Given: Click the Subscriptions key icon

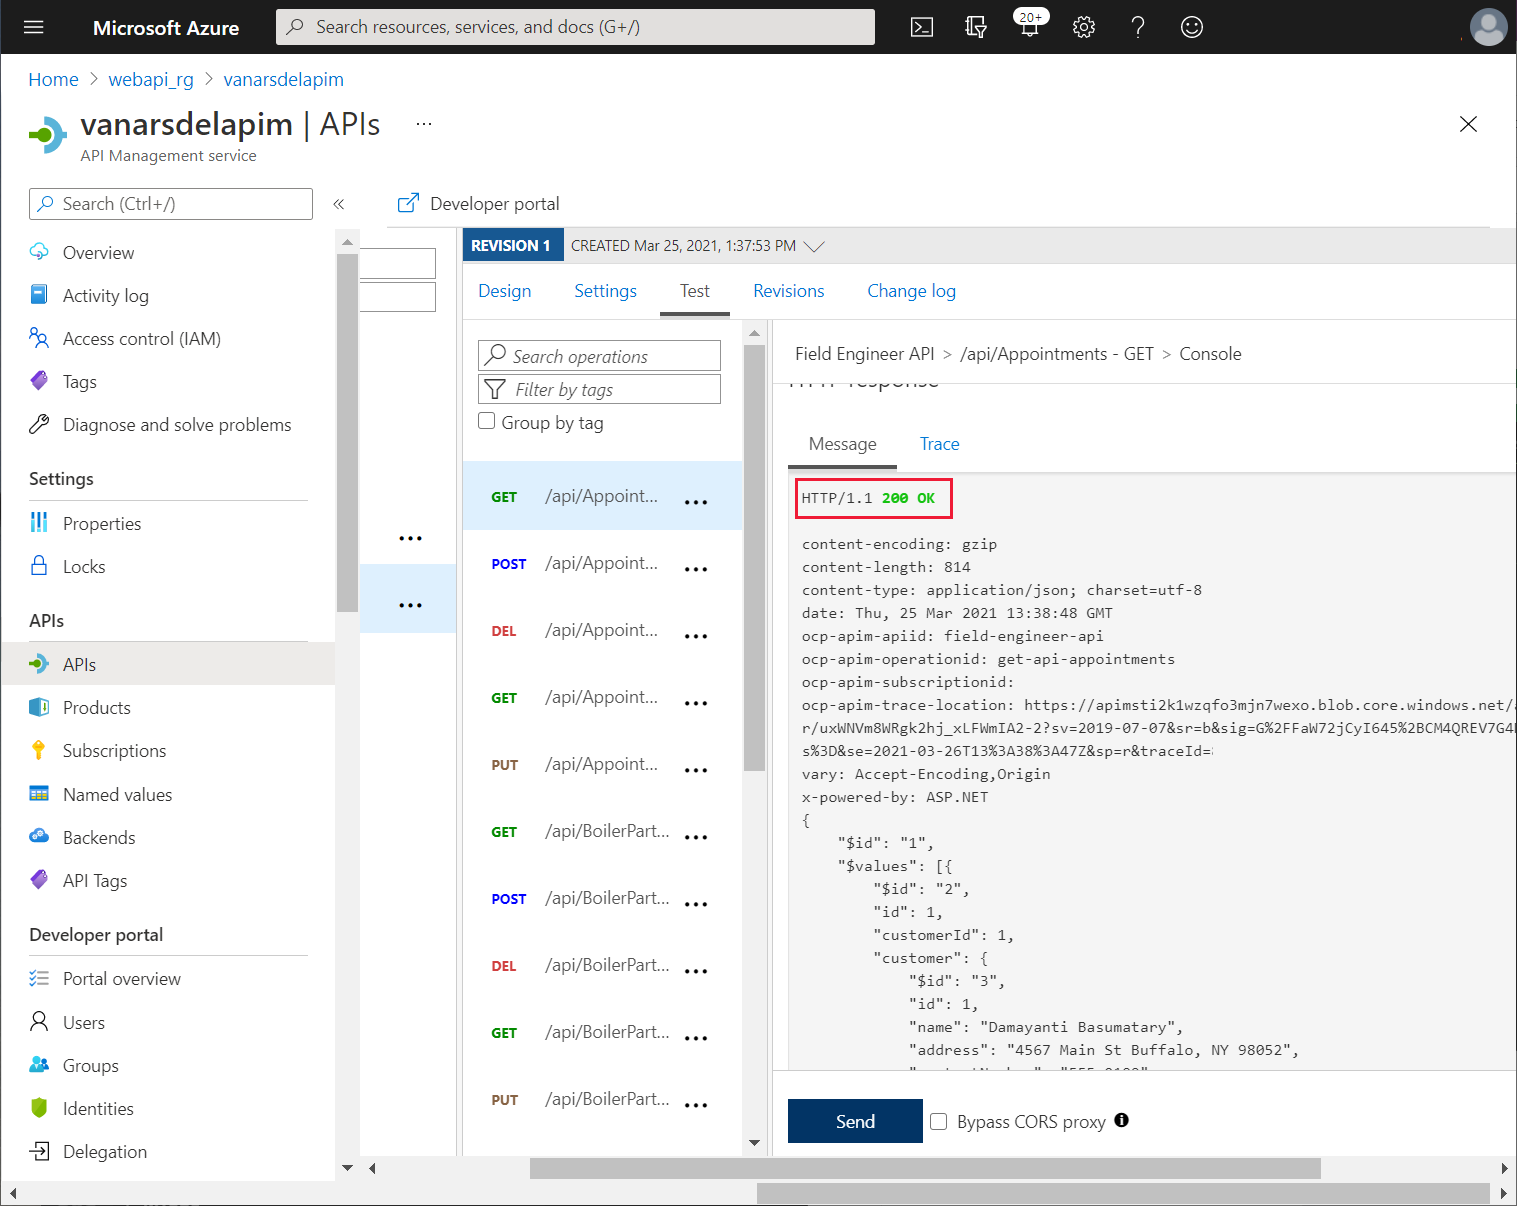Looking at the screenshot, I should click(39, 750).
